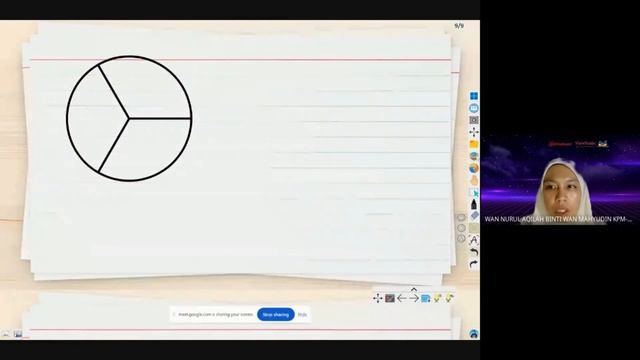Go to the previous page with the left arrow

click(402, 298)
